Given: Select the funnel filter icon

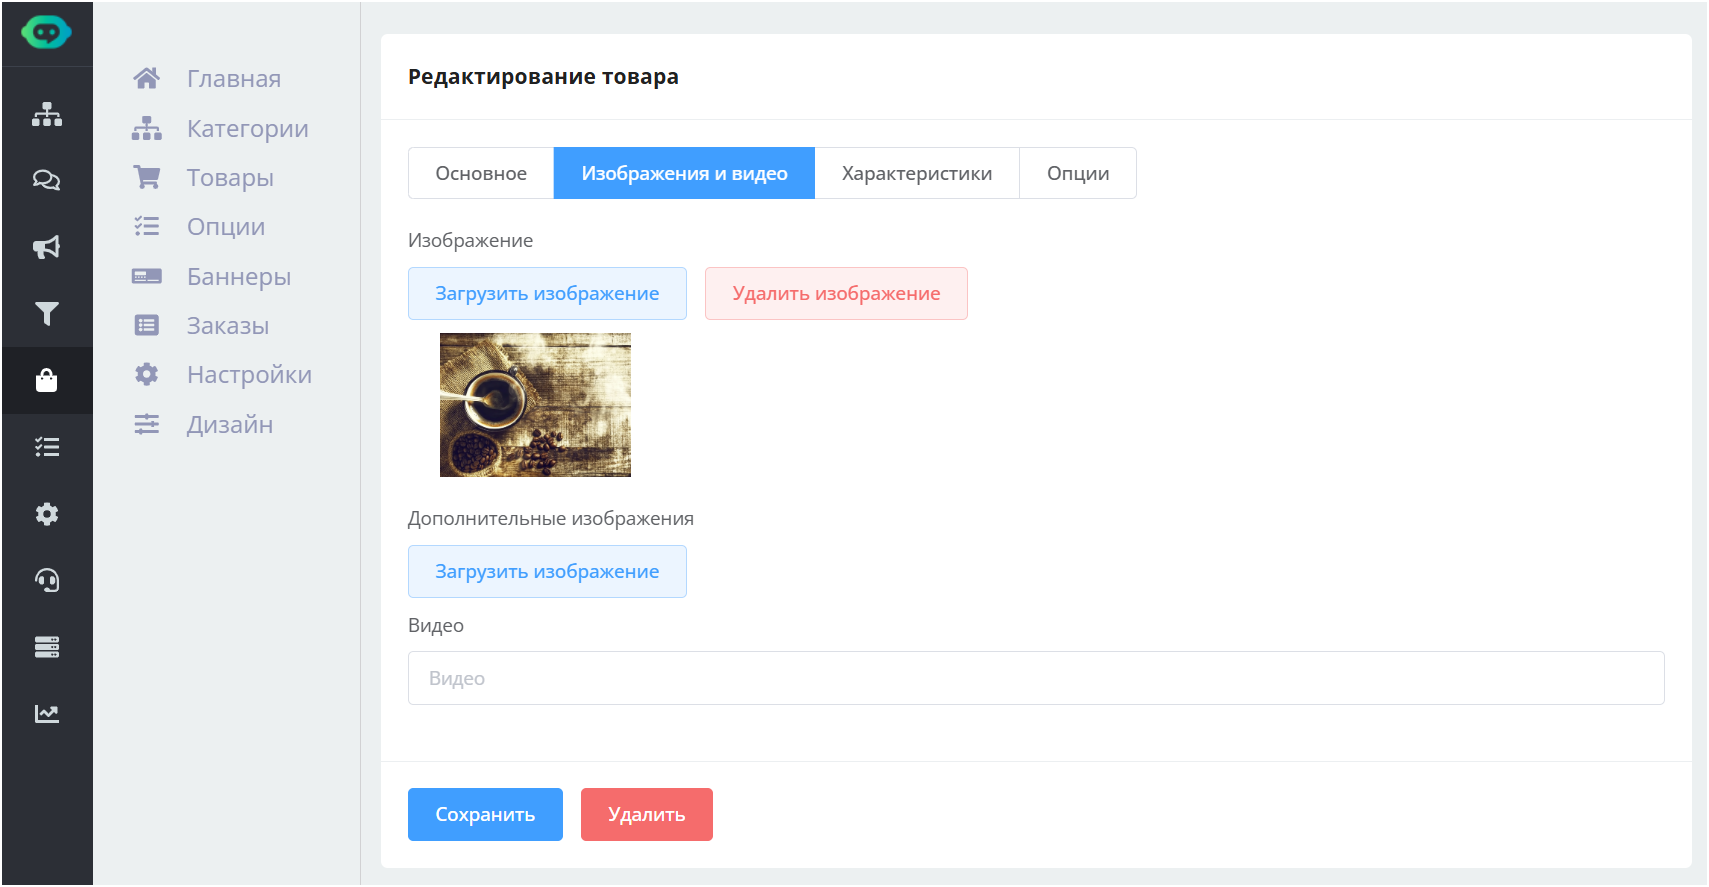Looking at the screenshot, I should point(46,314).
